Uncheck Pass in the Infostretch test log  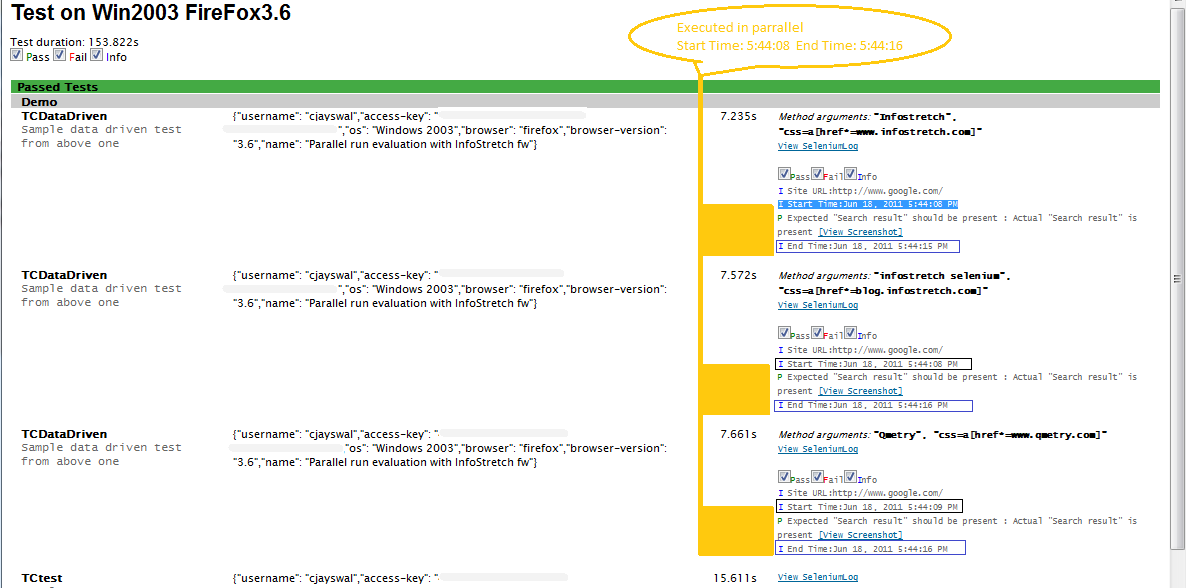tap(784, 174)
